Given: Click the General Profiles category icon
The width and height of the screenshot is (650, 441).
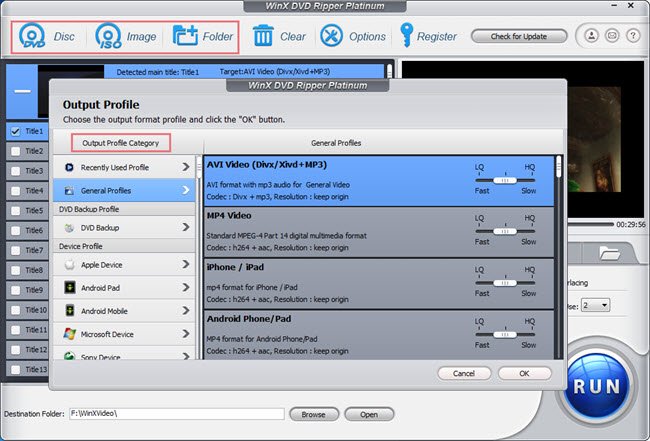Looking at the screenshot, I should pyautogui.click(x=69, y=191).
